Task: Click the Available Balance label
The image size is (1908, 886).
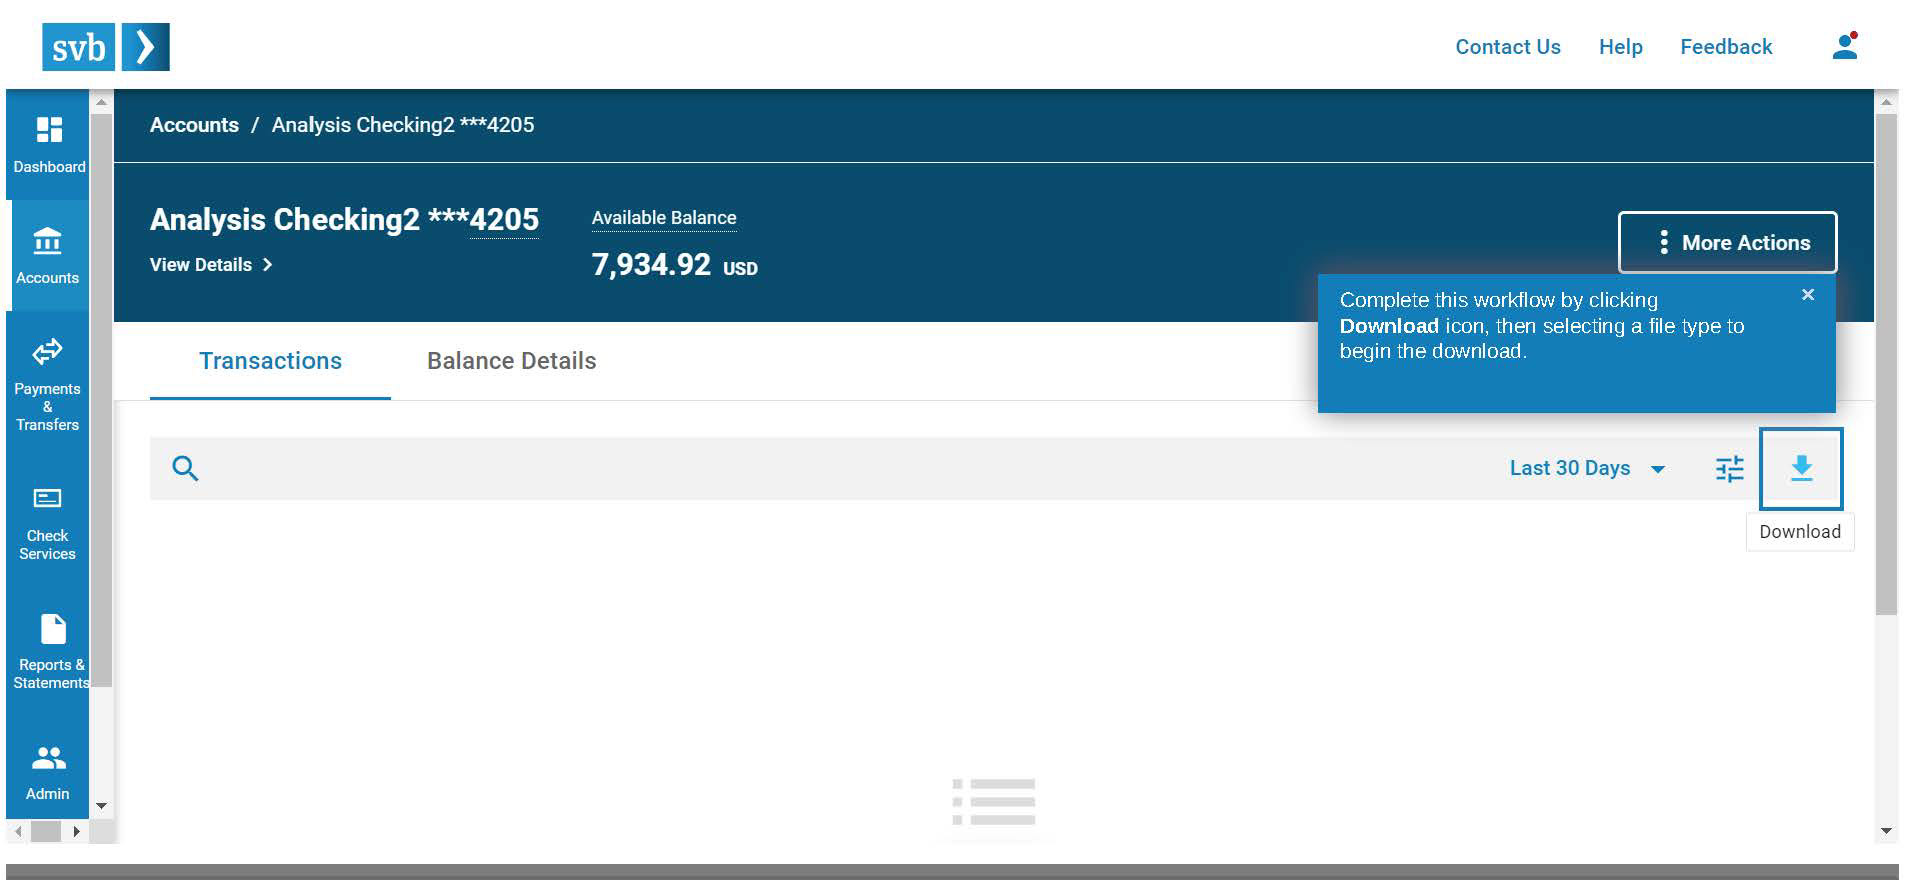Action: [664, 218]
